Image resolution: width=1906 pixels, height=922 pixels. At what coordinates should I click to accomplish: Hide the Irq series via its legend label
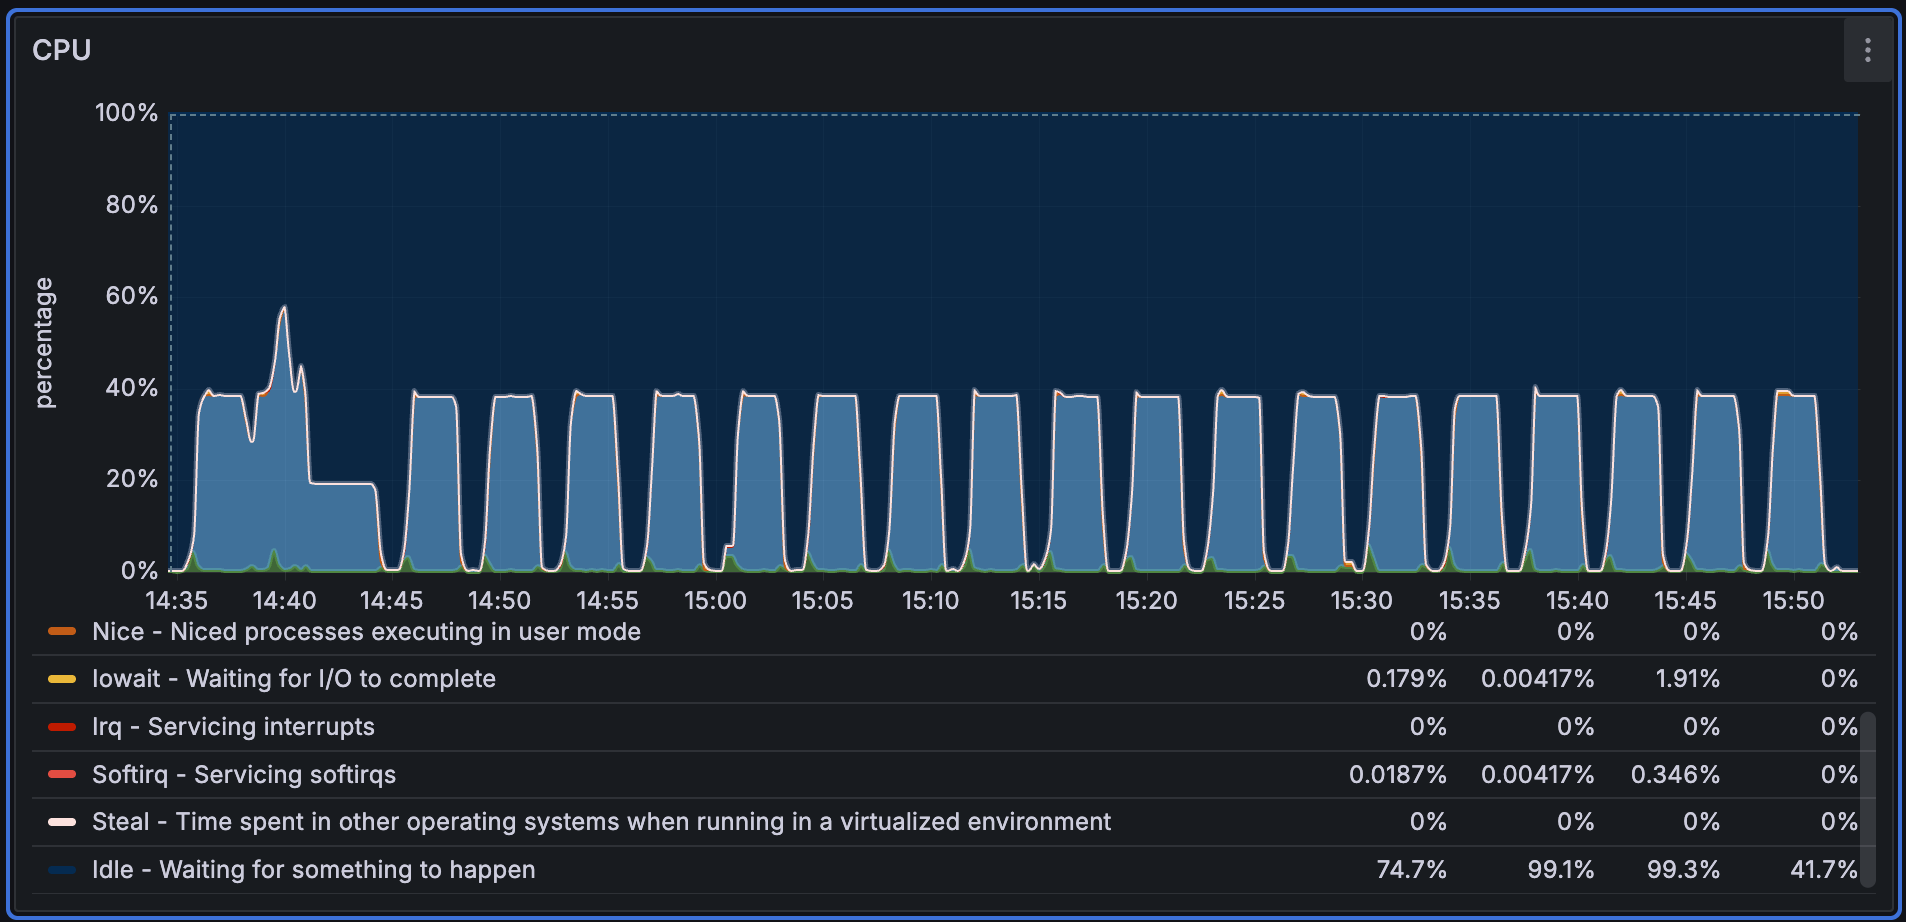(x=232, y=726)
